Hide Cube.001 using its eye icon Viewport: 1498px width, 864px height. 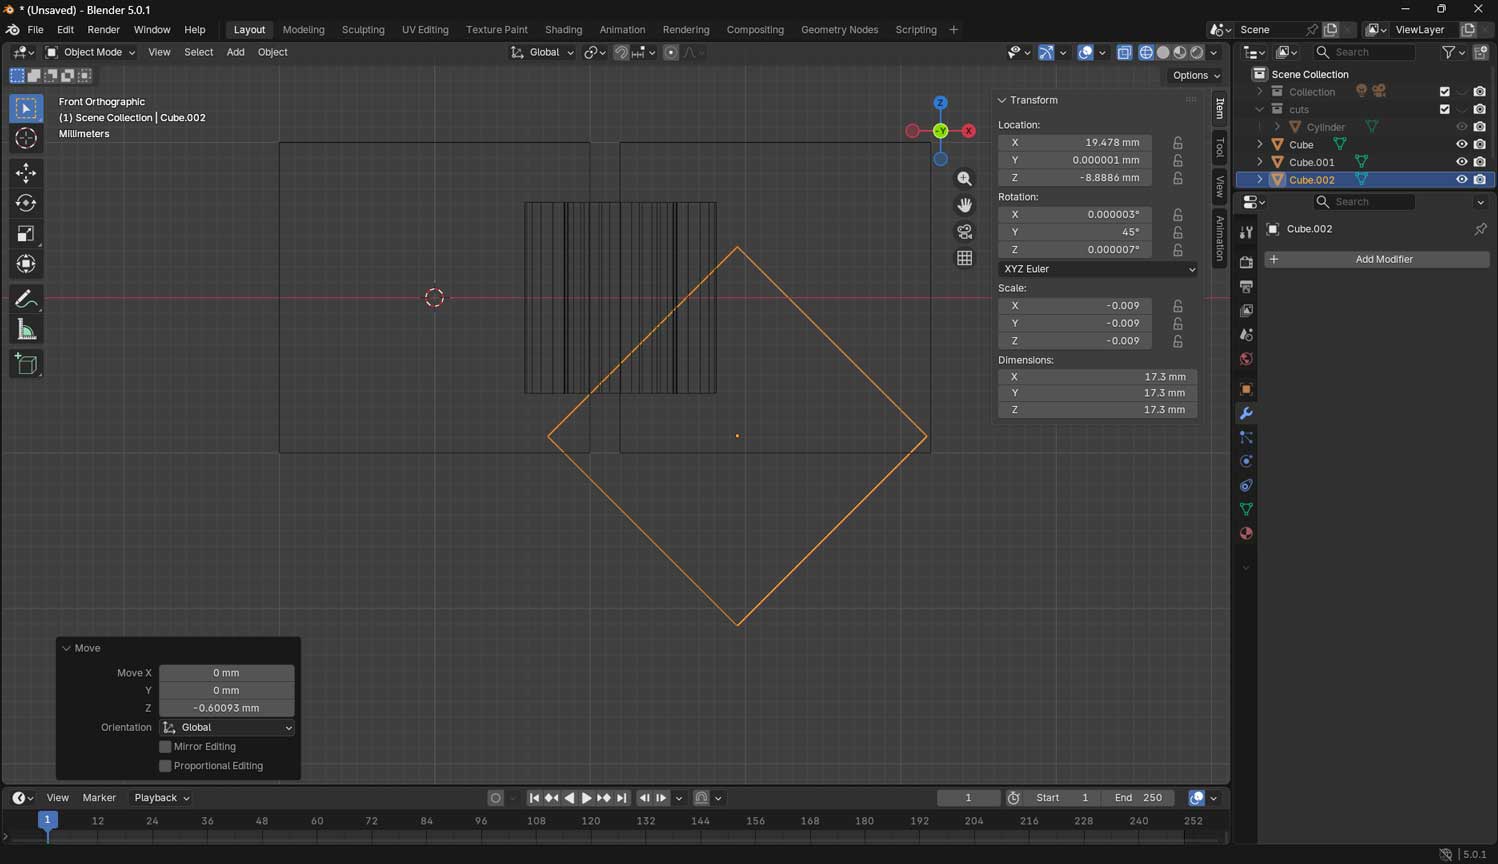[1461, 162]
